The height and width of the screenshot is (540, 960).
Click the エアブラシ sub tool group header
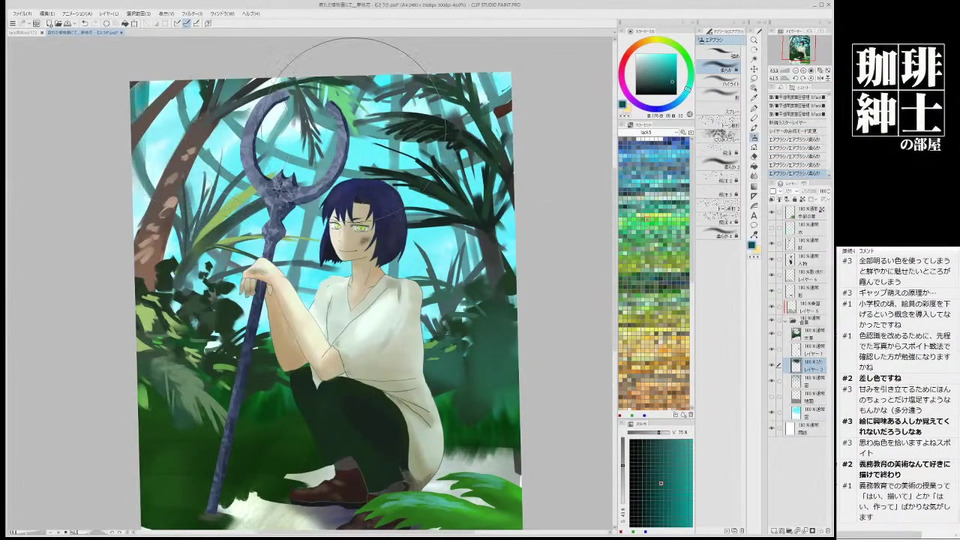click(x=721, y=40)
